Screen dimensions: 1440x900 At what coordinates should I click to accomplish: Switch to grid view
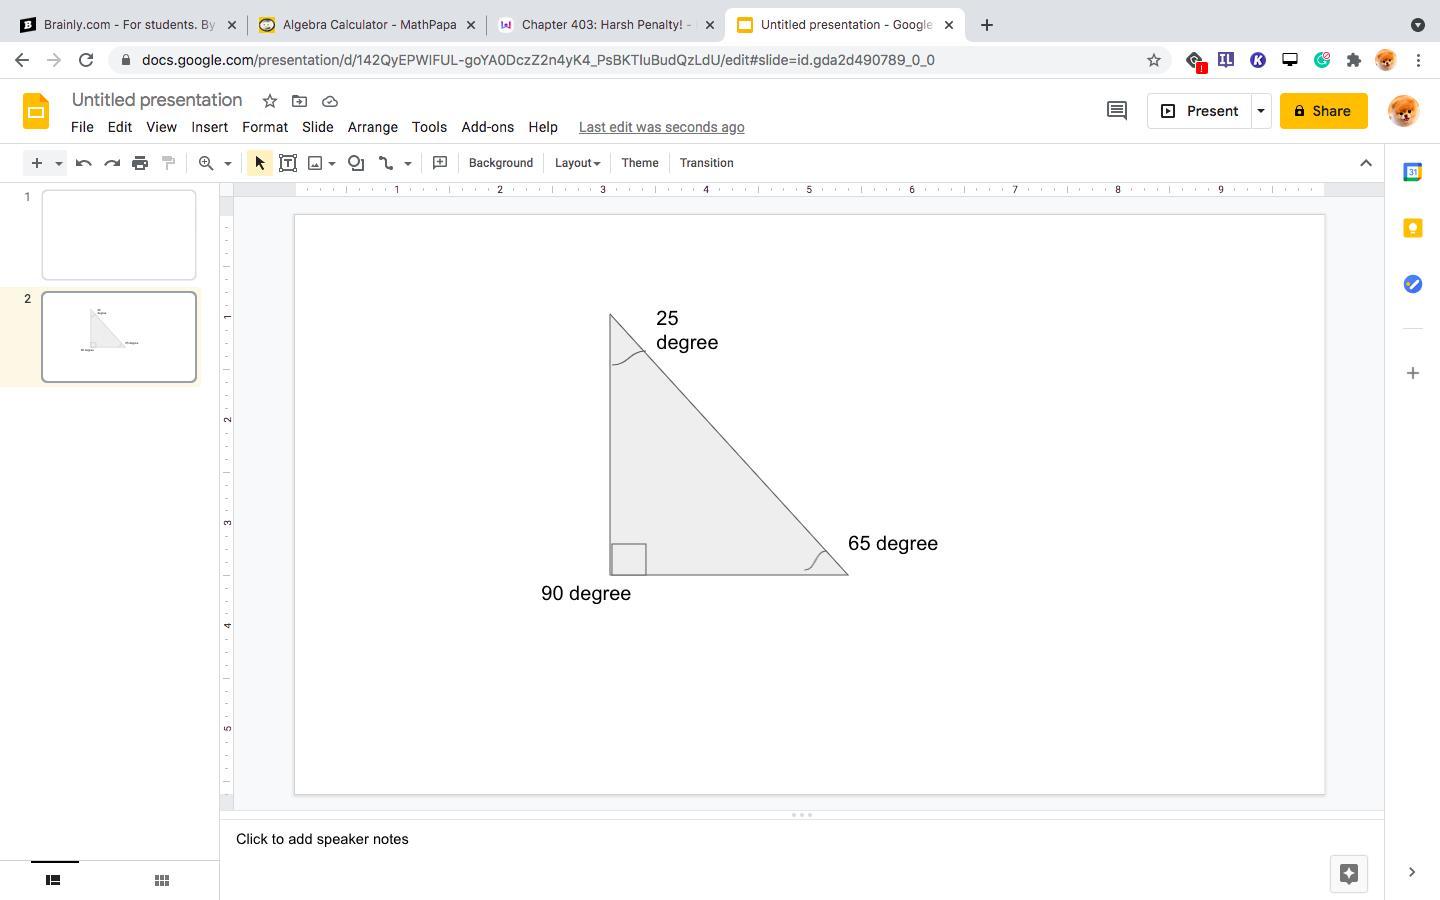(x=161, y=880)
